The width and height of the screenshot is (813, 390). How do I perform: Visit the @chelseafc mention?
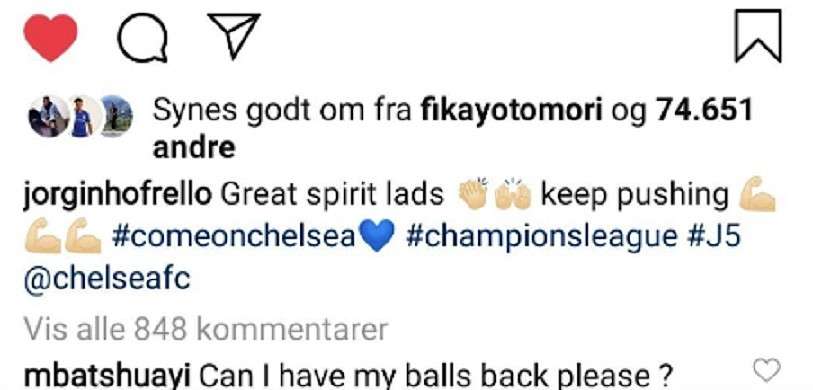(107, 280)
